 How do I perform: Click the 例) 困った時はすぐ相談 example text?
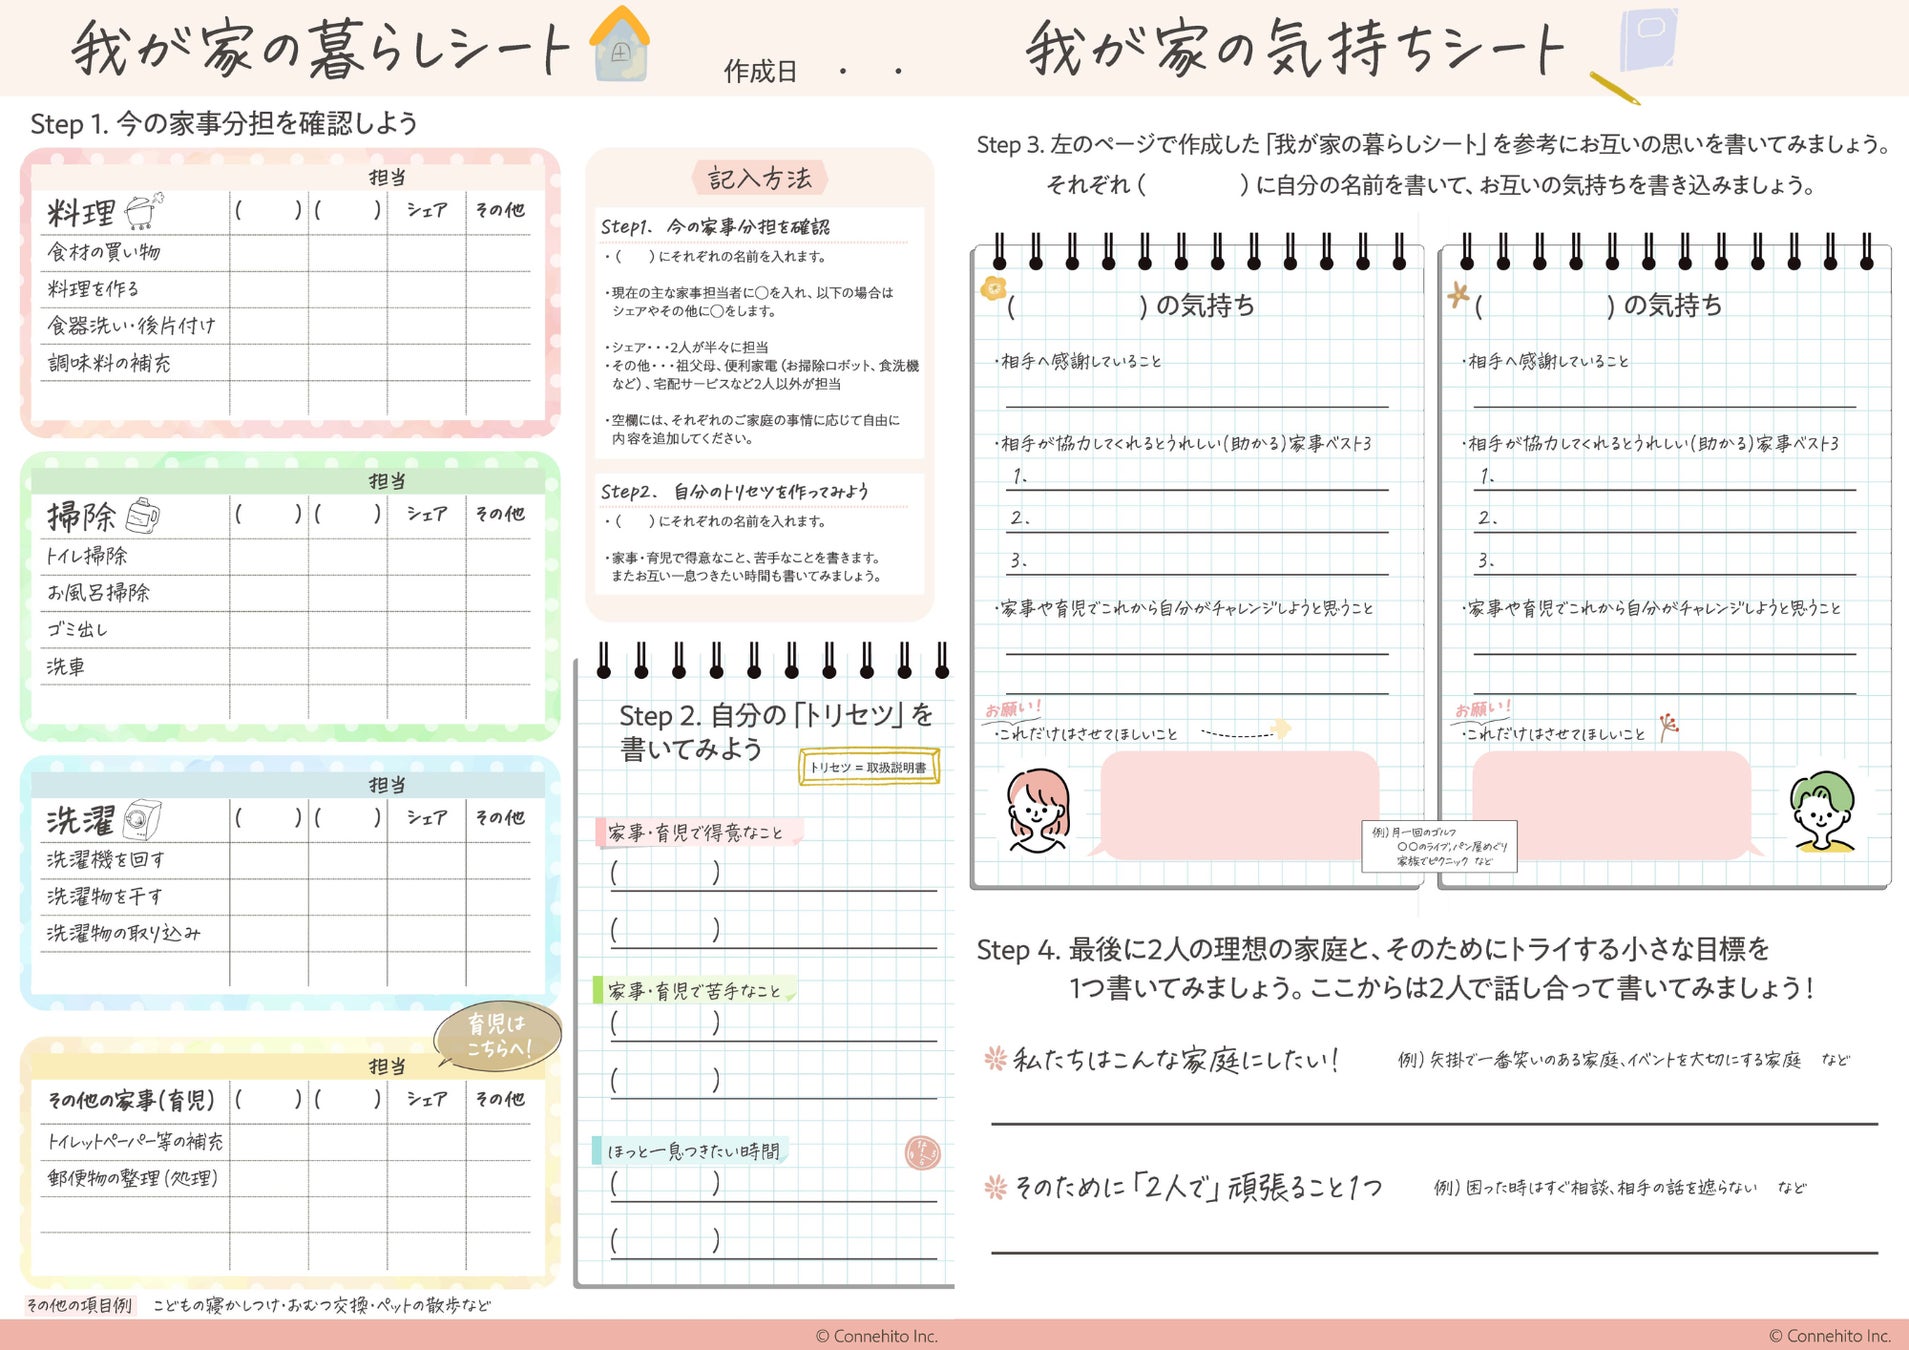pos(1620,1188)
